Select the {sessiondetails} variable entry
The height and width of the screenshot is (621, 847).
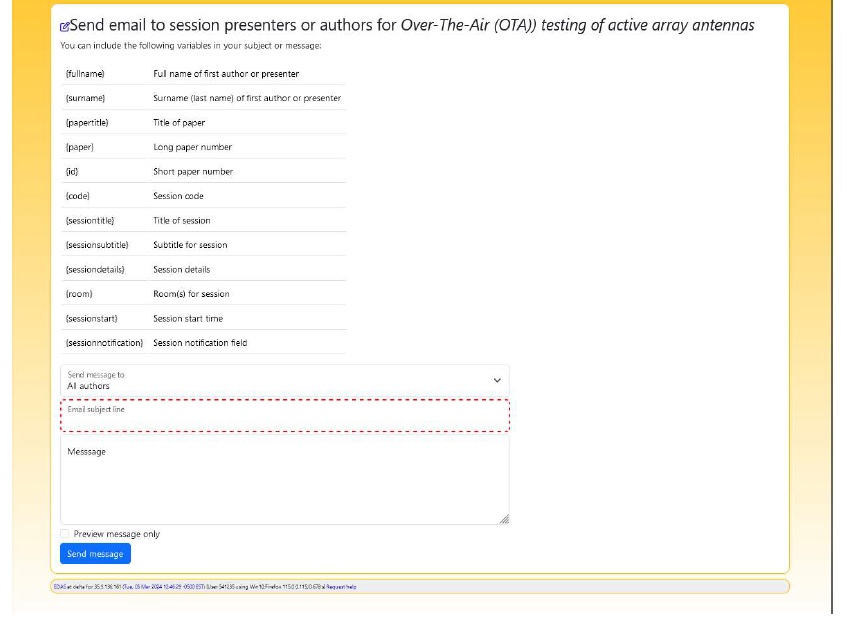(x=95, y=270)
